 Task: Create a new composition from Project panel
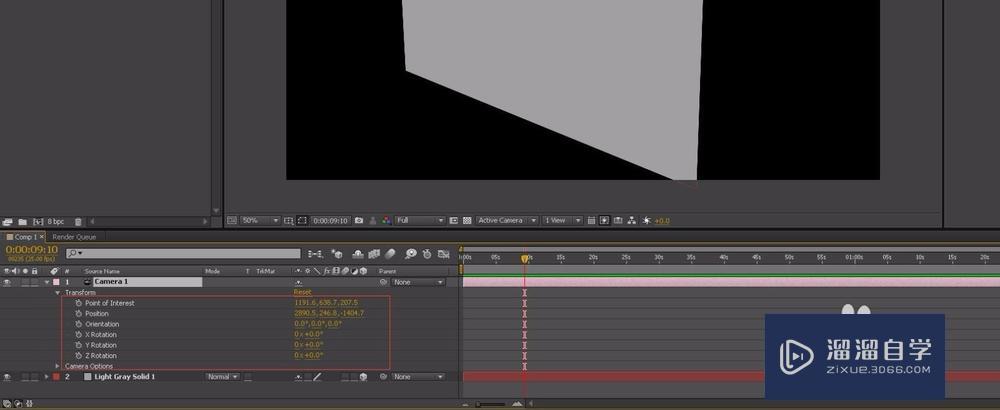point(38,222)
